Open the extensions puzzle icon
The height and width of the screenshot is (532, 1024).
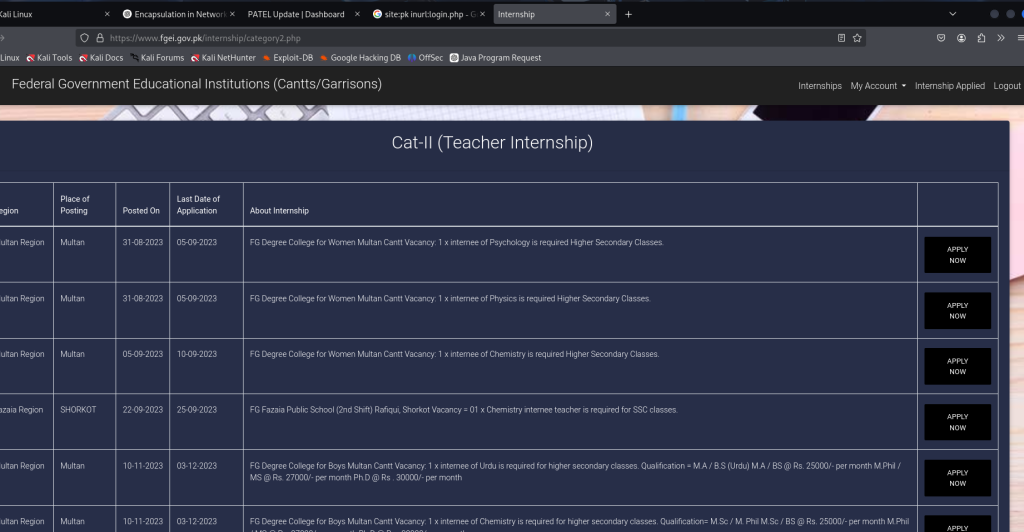[981, 38]
